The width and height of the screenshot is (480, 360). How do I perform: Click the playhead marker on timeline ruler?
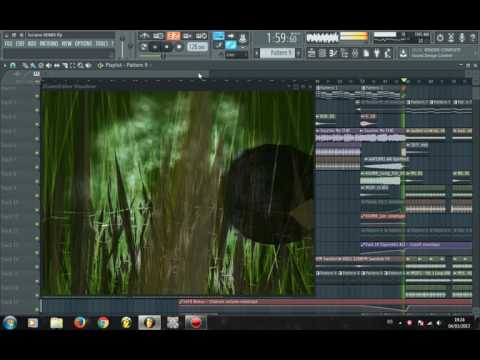tap(404, 80)
